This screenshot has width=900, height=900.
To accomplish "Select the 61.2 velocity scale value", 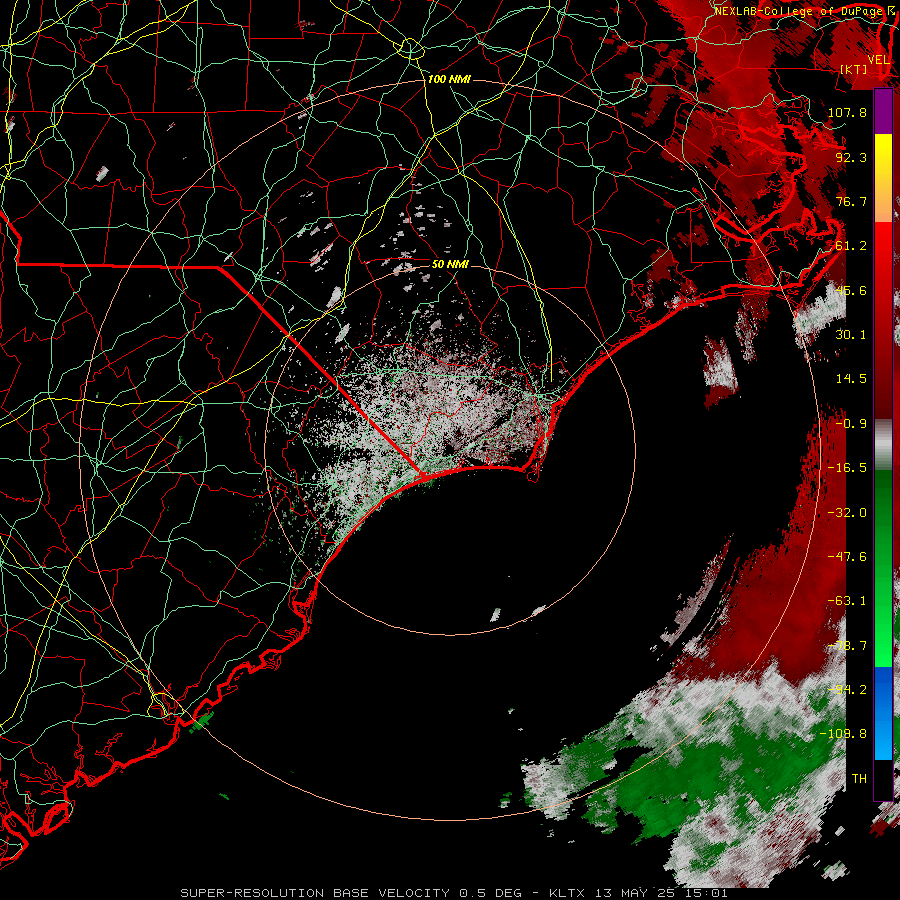I will (x=851, y=246).
